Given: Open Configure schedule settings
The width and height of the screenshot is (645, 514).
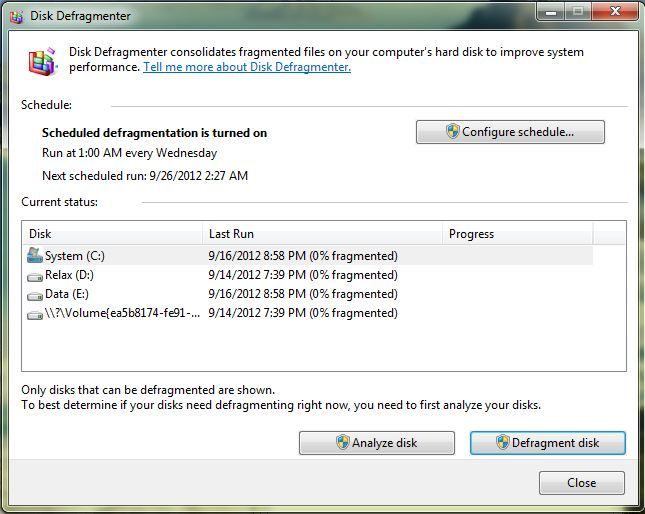Looking at the screenshot, I should pyautogui.click(x=510, y=132).
